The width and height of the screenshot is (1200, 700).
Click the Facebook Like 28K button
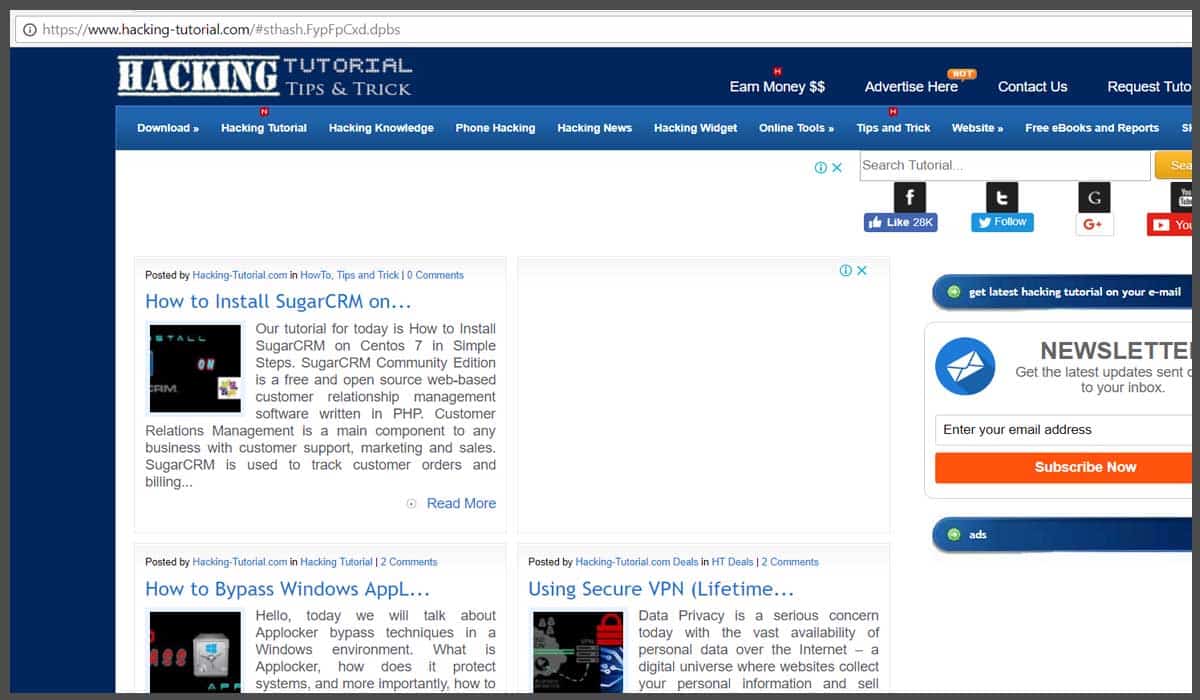tap(900, 222)
